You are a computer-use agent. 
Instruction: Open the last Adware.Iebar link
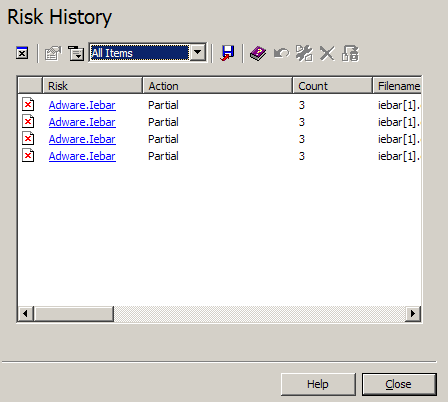click(x=82, y=156)
